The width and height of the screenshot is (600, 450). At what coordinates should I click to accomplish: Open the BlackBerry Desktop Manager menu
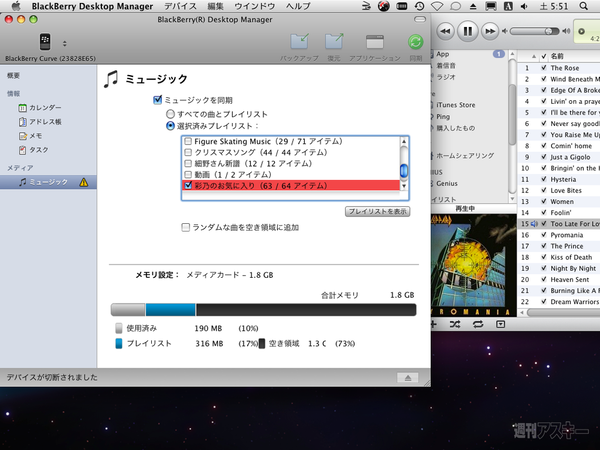[x=92, y=6]
